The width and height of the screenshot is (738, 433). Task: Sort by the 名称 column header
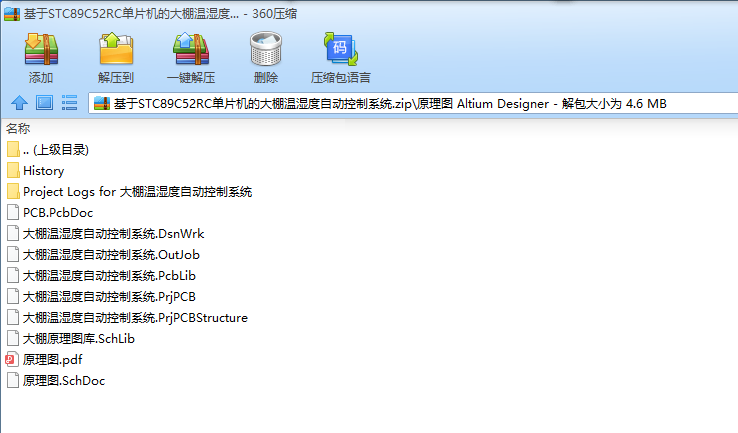18,128
